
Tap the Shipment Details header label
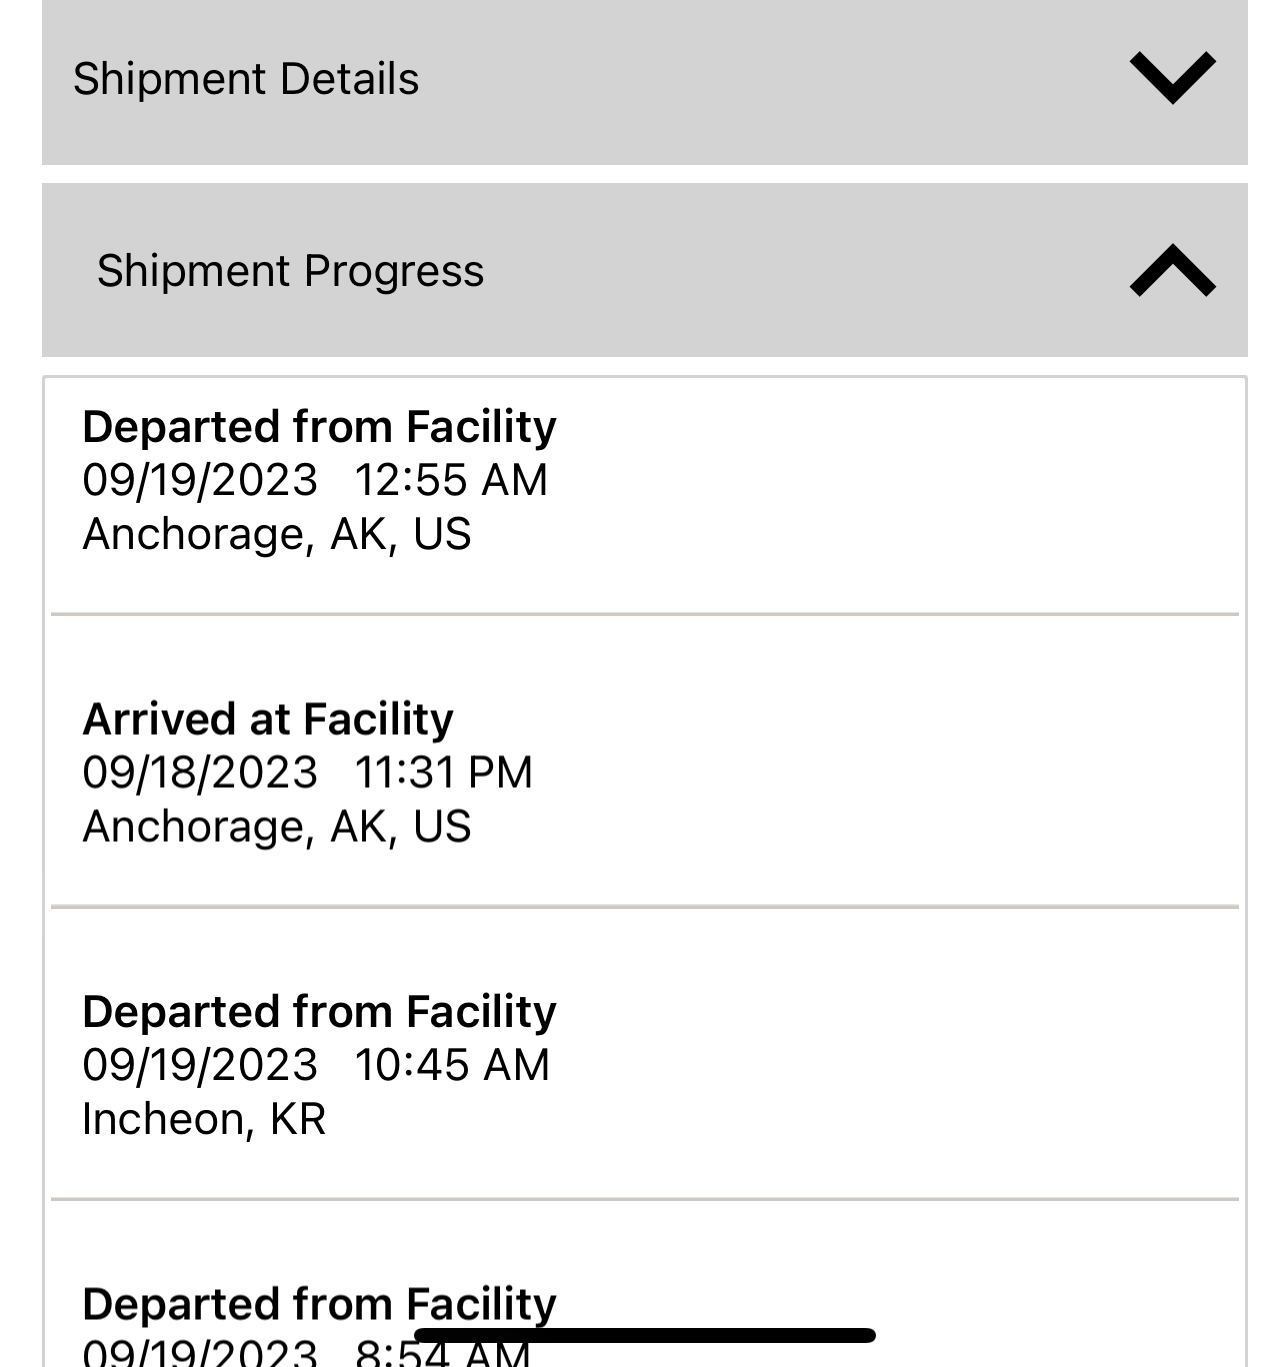[246, 79]
